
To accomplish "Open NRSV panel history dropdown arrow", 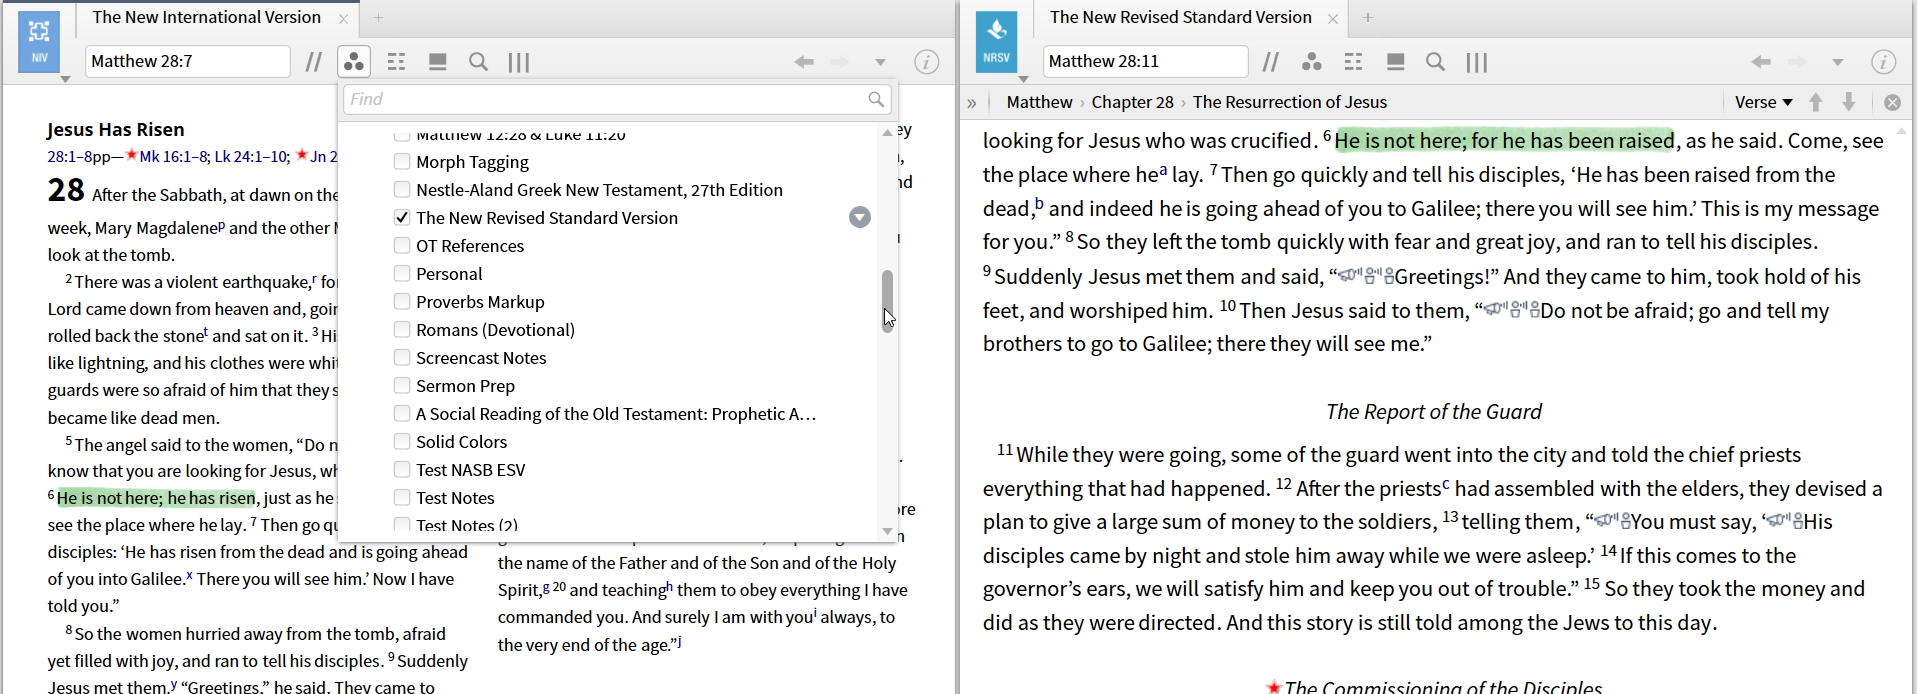I will [1838, 62].
